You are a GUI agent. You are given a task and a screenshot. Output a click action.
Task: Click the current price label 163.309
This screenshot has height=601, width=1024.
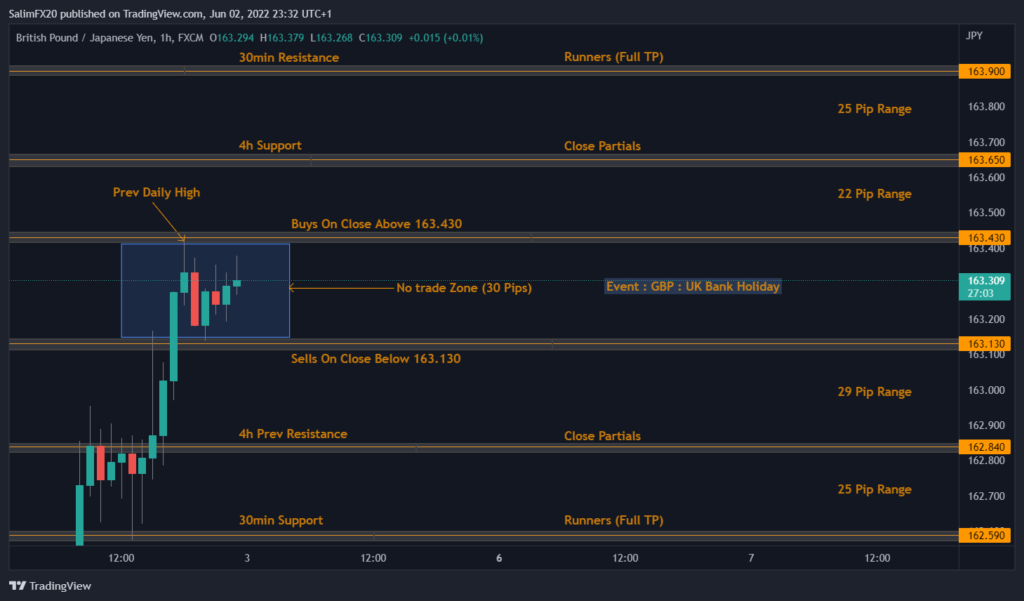[x=984, y=281]
